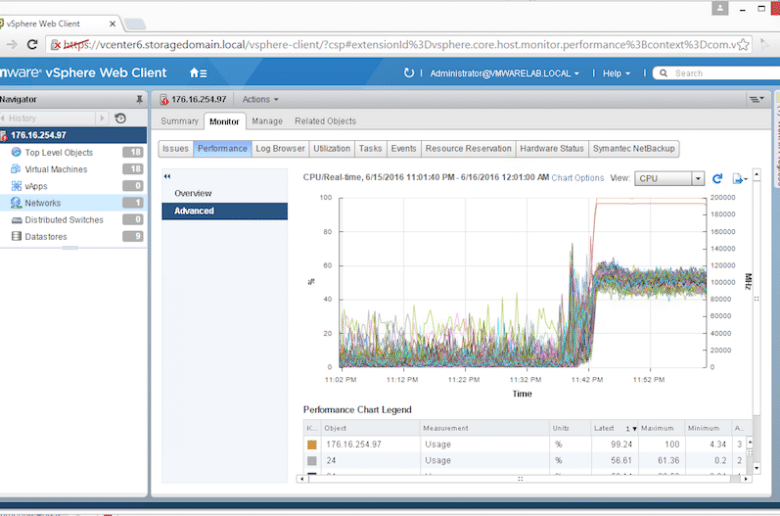Open the Utilization sub-tab
Screen dimensions: 780x516
point(332,149)
